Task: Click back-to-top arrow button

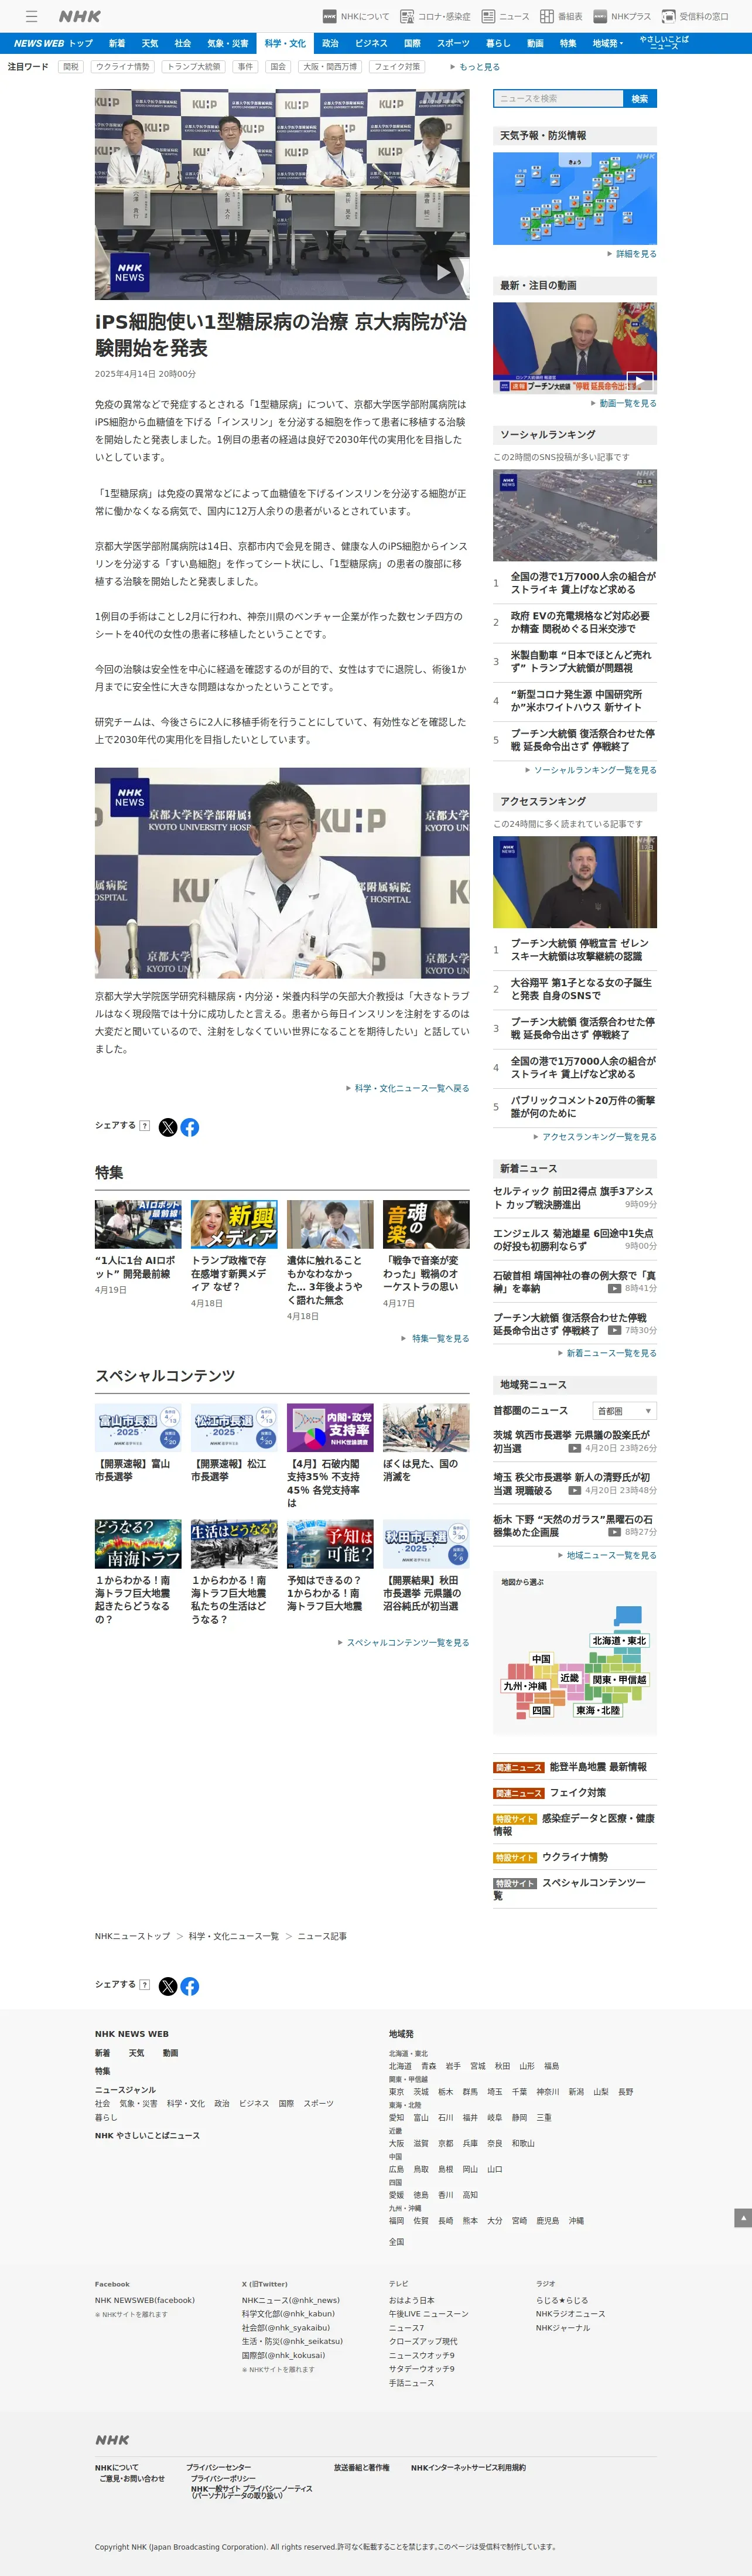Action: click(742, 2218)
